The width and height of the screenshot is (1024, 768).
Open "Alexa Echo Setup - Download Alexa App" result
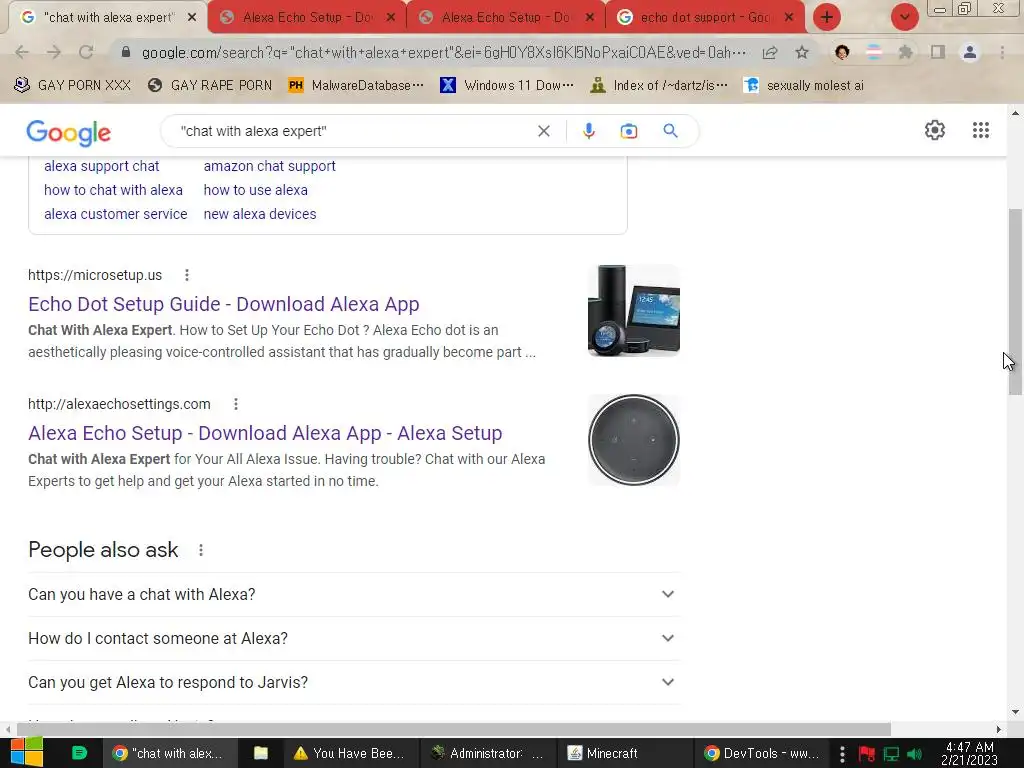[x=265, y=434]
